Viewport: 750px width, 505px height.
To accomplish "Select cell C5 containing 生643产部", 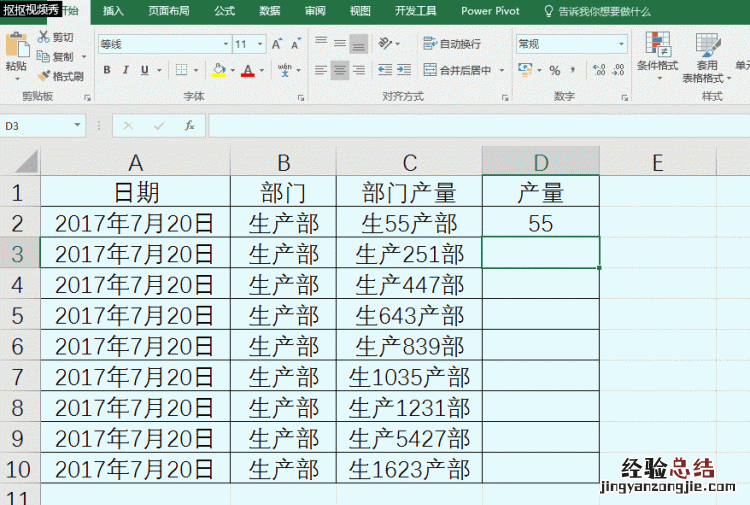I will point(409,316).
